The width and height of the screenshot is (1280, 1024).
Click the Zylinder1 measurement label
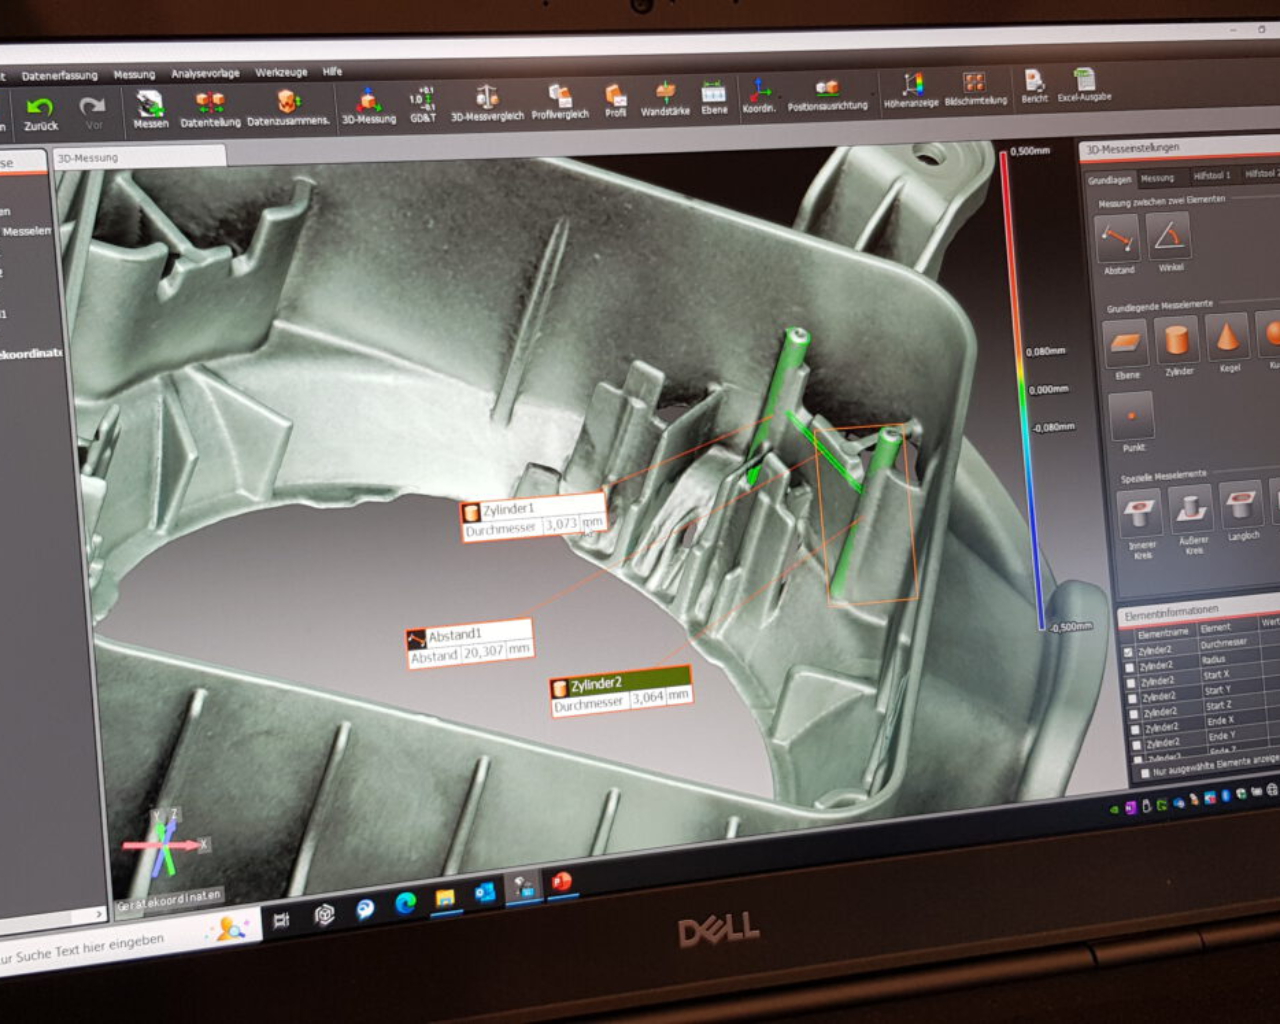[533, 517]
